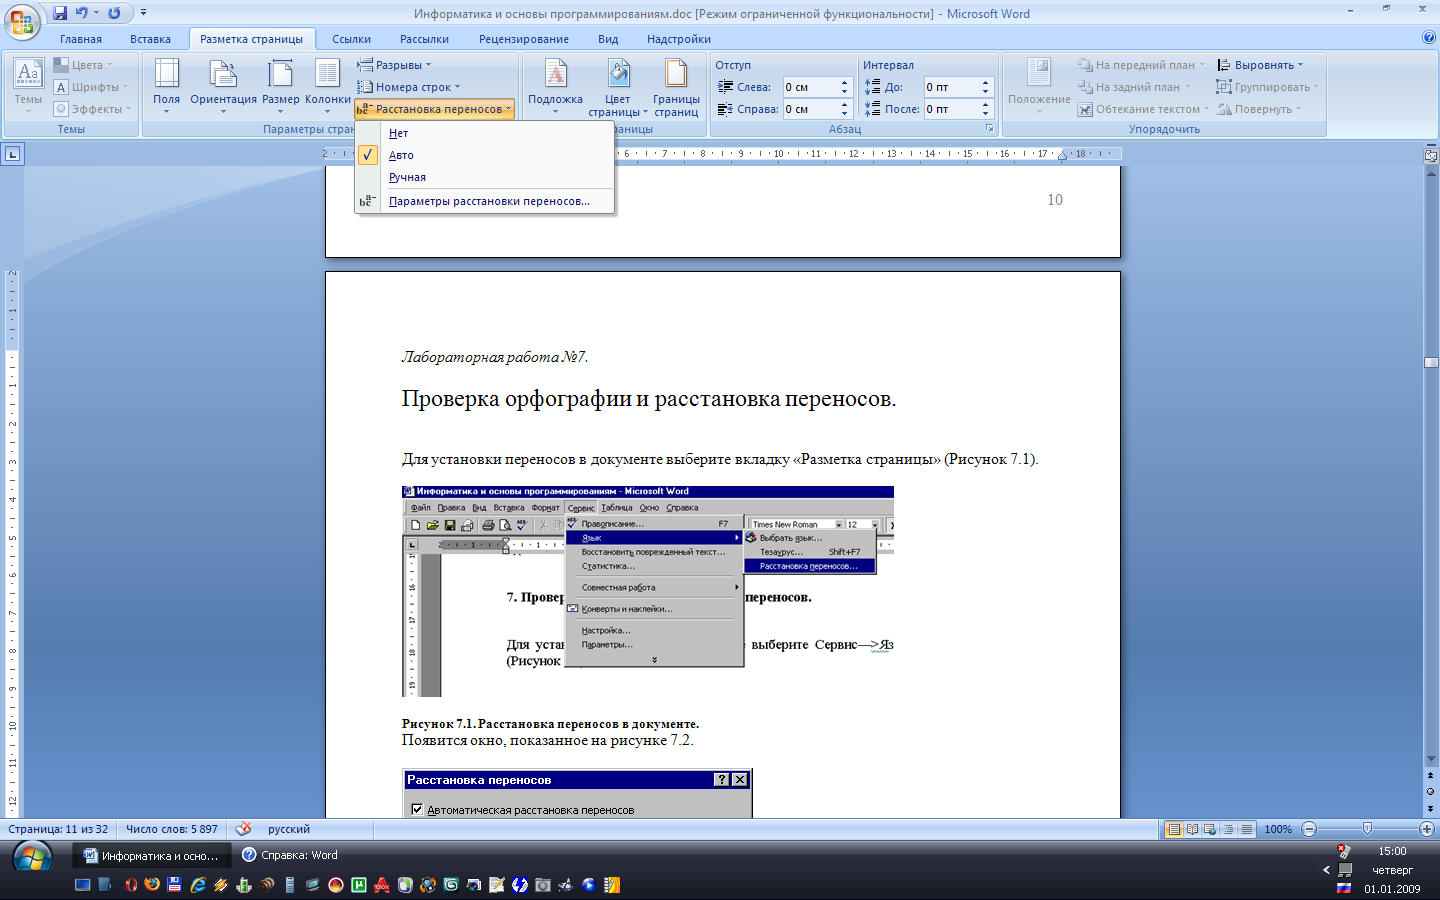The width and height of the screenshot is (1440, 900).
Task: Click the spelling check icon in status bar
Action: 243,829
